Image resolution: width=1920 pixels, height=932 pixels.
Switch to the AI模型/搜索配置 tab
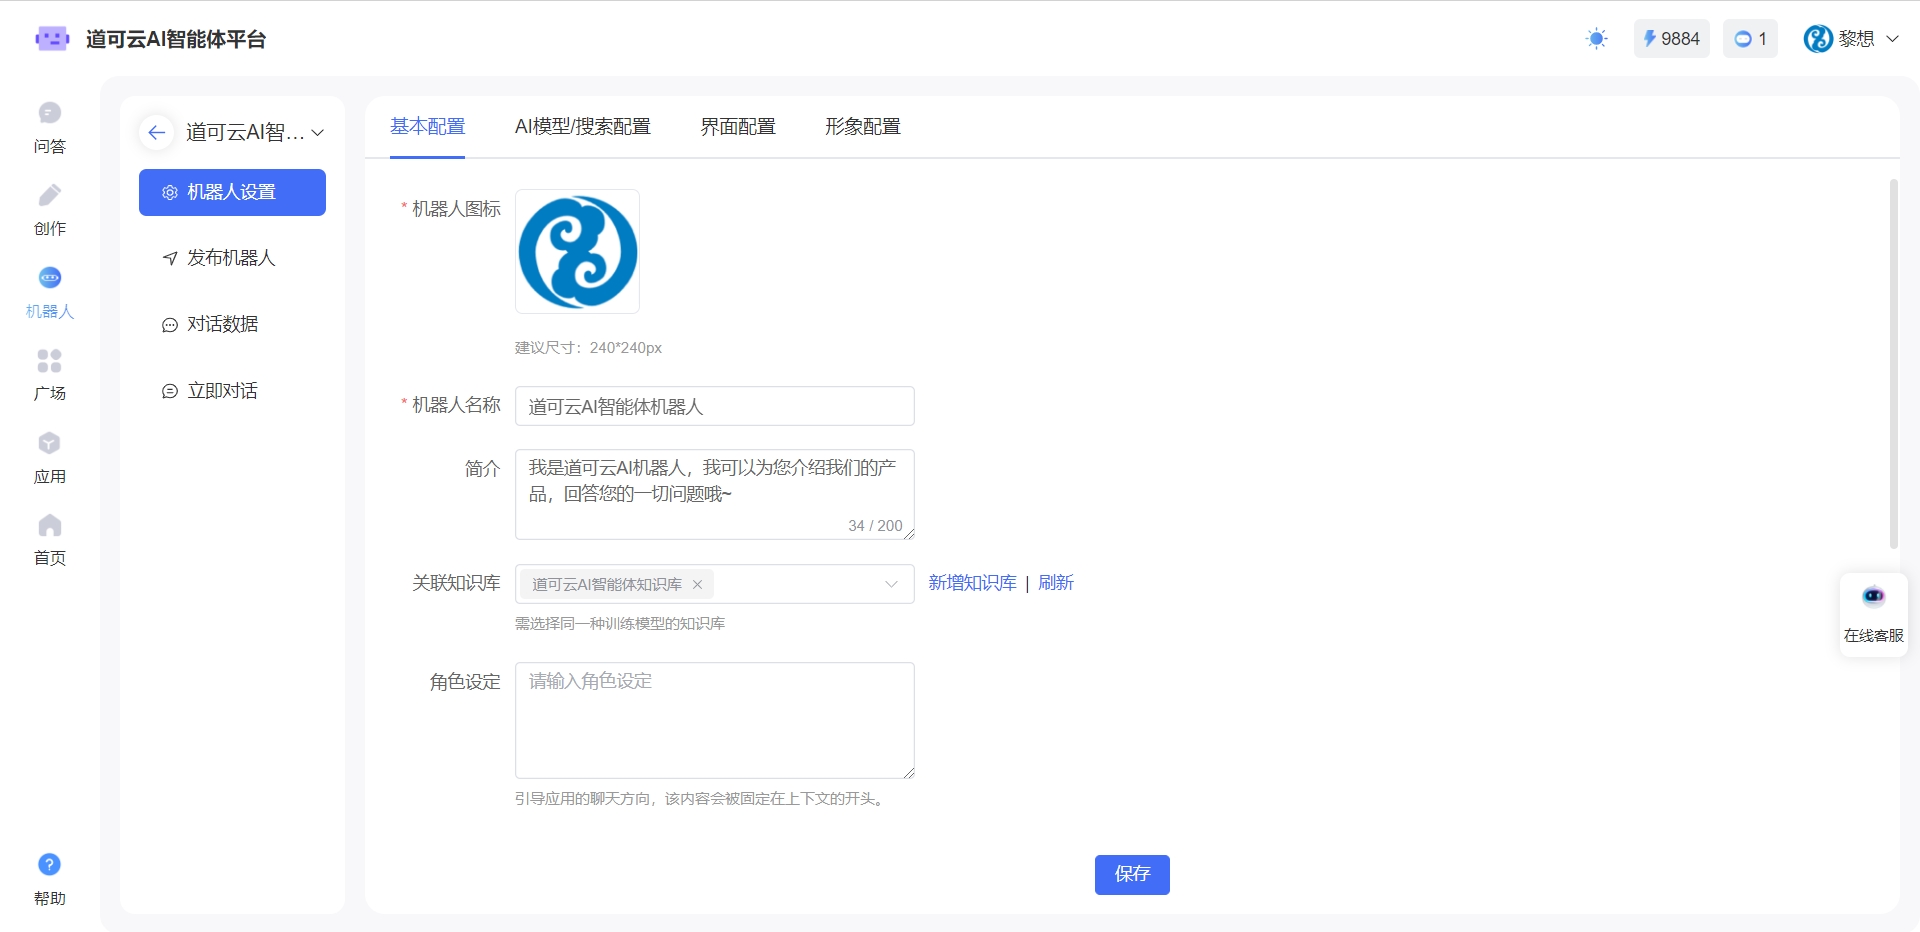click(582, 127)
